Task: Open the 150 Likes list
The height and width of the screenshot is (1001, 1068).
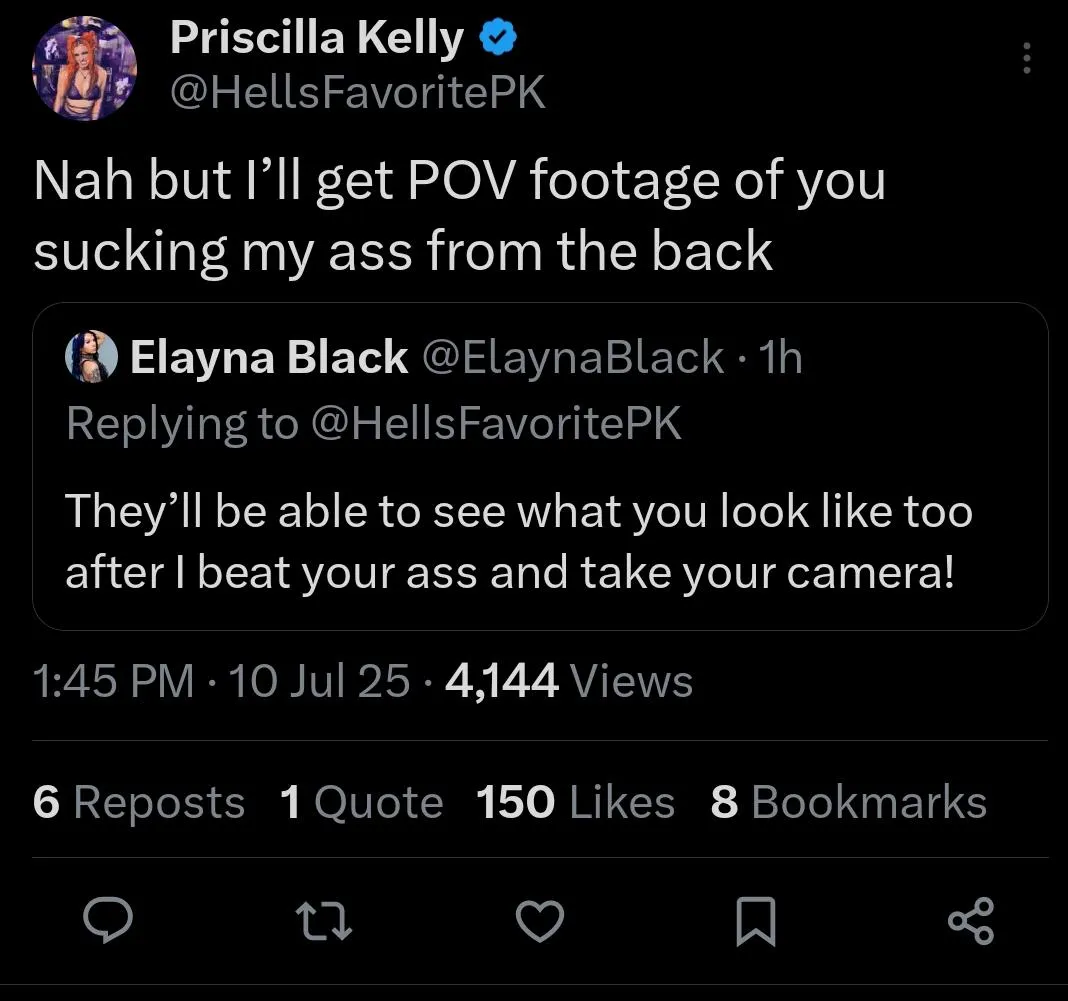Action: click(575, 802)
